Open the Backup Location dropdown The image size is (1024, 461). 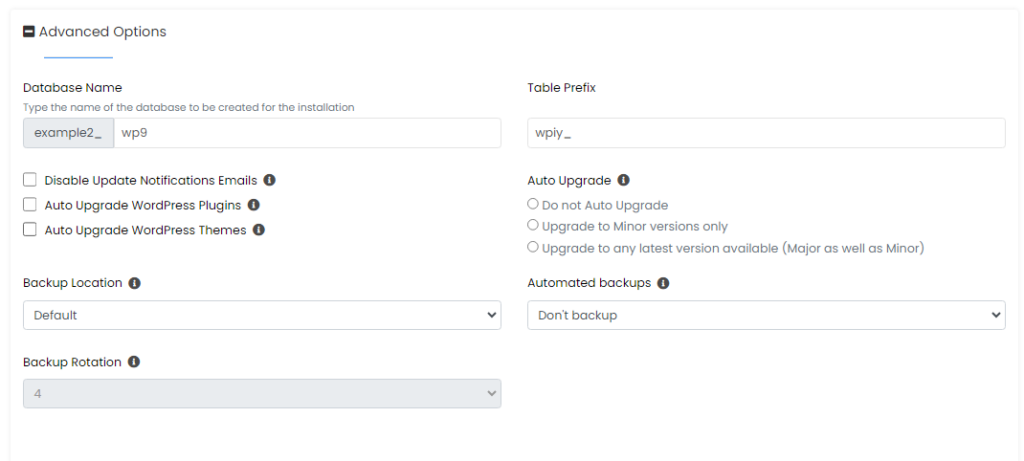(x=262, y=315)
